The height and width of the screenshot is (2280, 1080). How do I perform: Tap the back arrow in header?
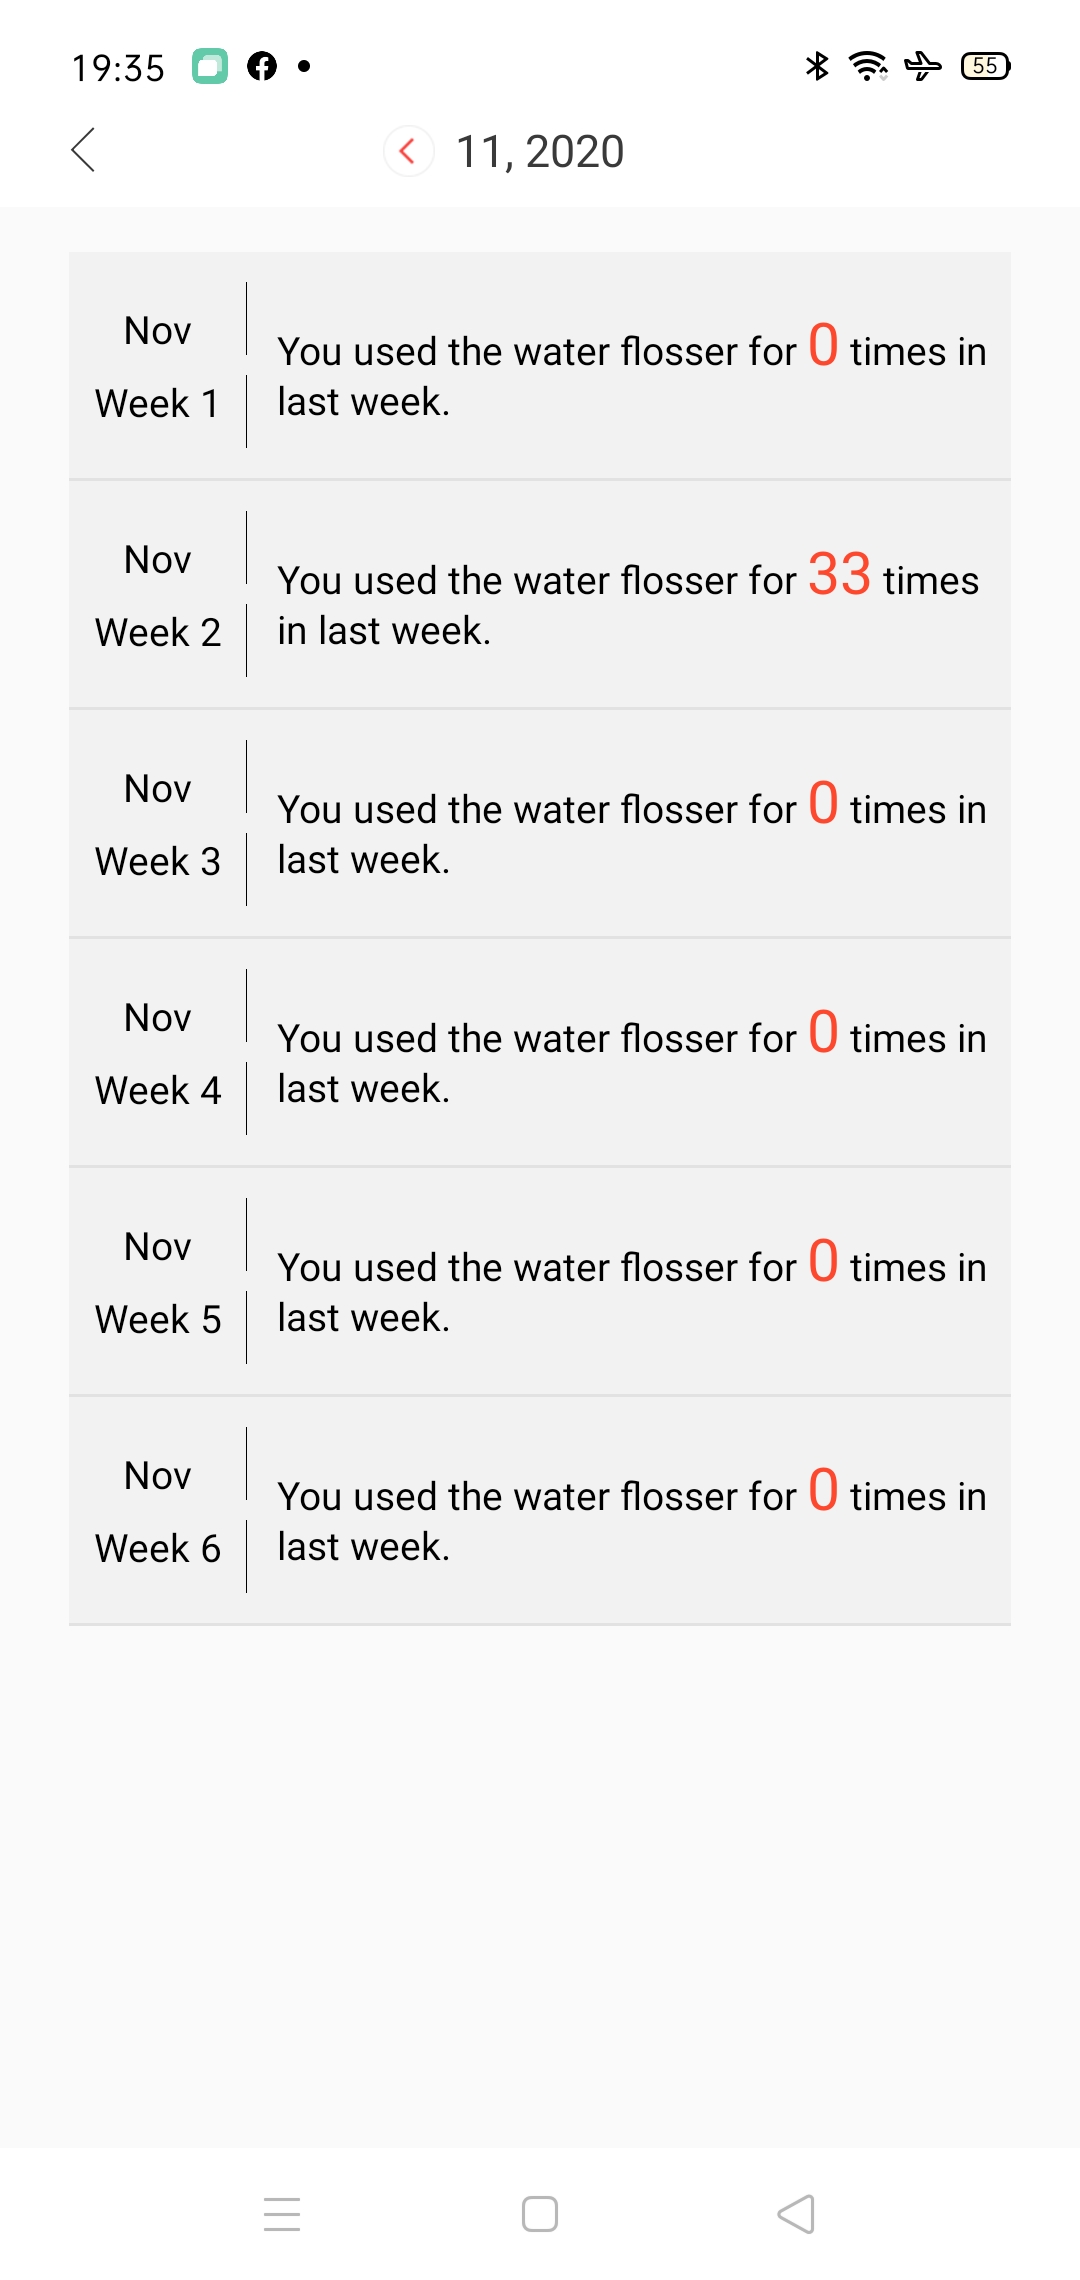click(x=84, y=150)
